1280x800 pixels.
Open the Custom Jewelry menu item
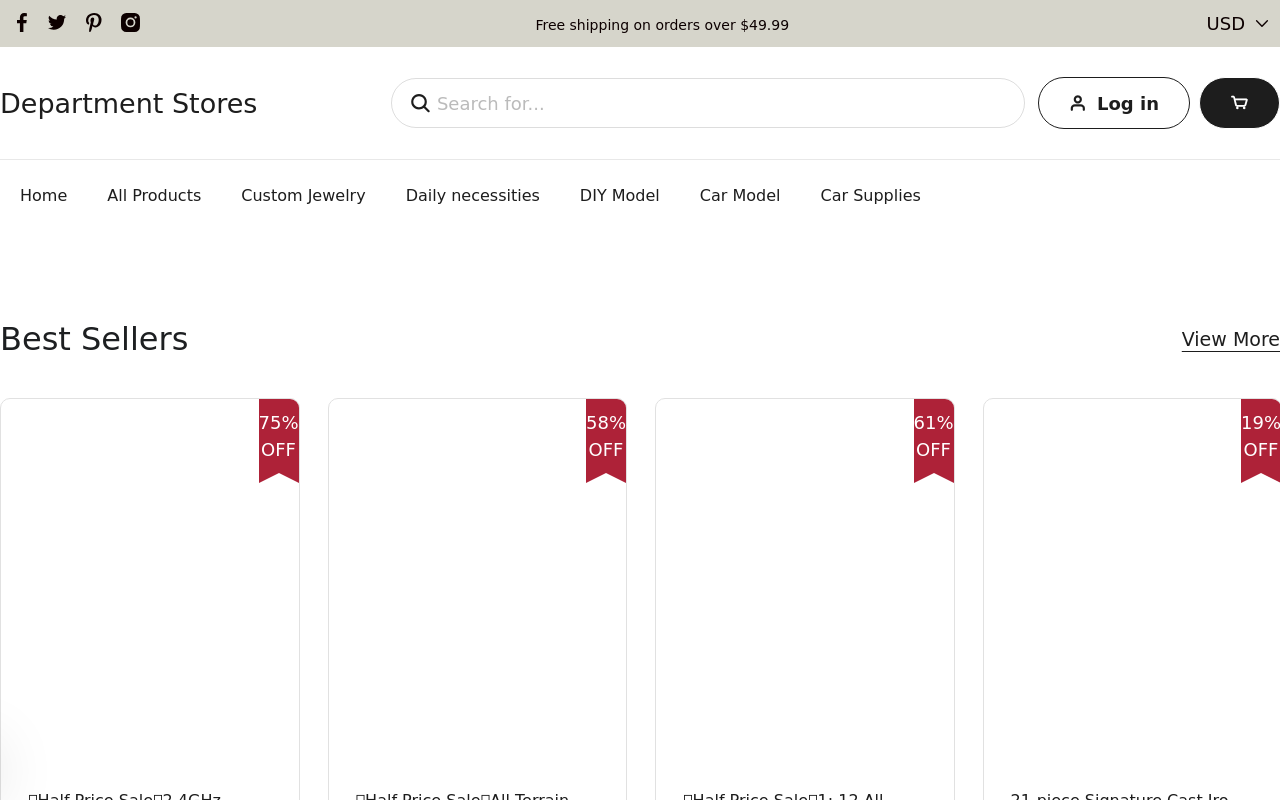point(303,196)
